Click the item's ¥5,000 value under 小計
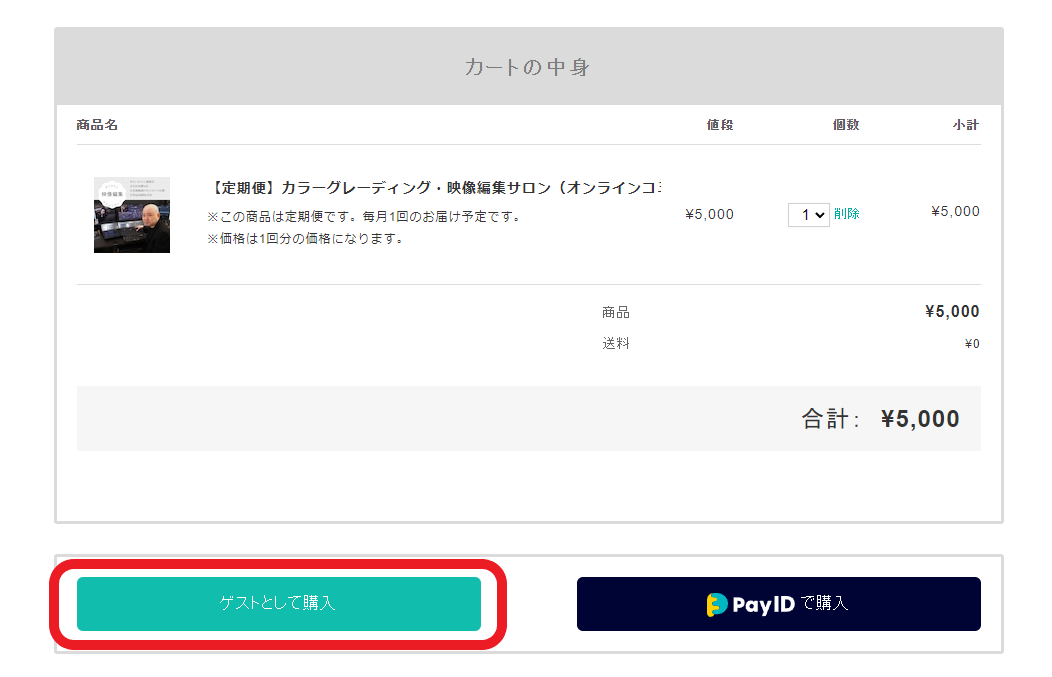 click(955, 211)
